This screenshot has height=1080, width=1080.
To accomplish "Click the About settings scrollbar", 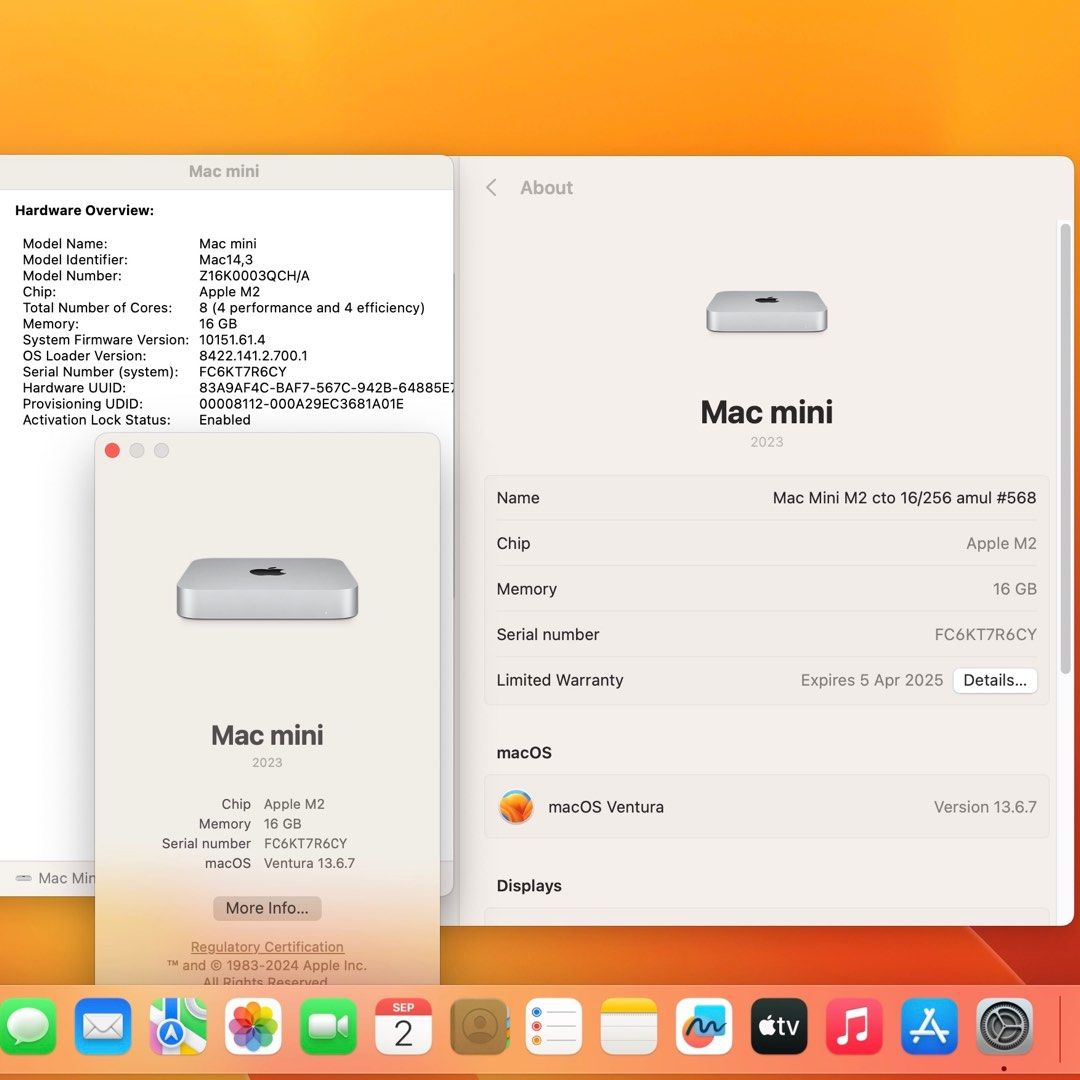I will 1065,448.
